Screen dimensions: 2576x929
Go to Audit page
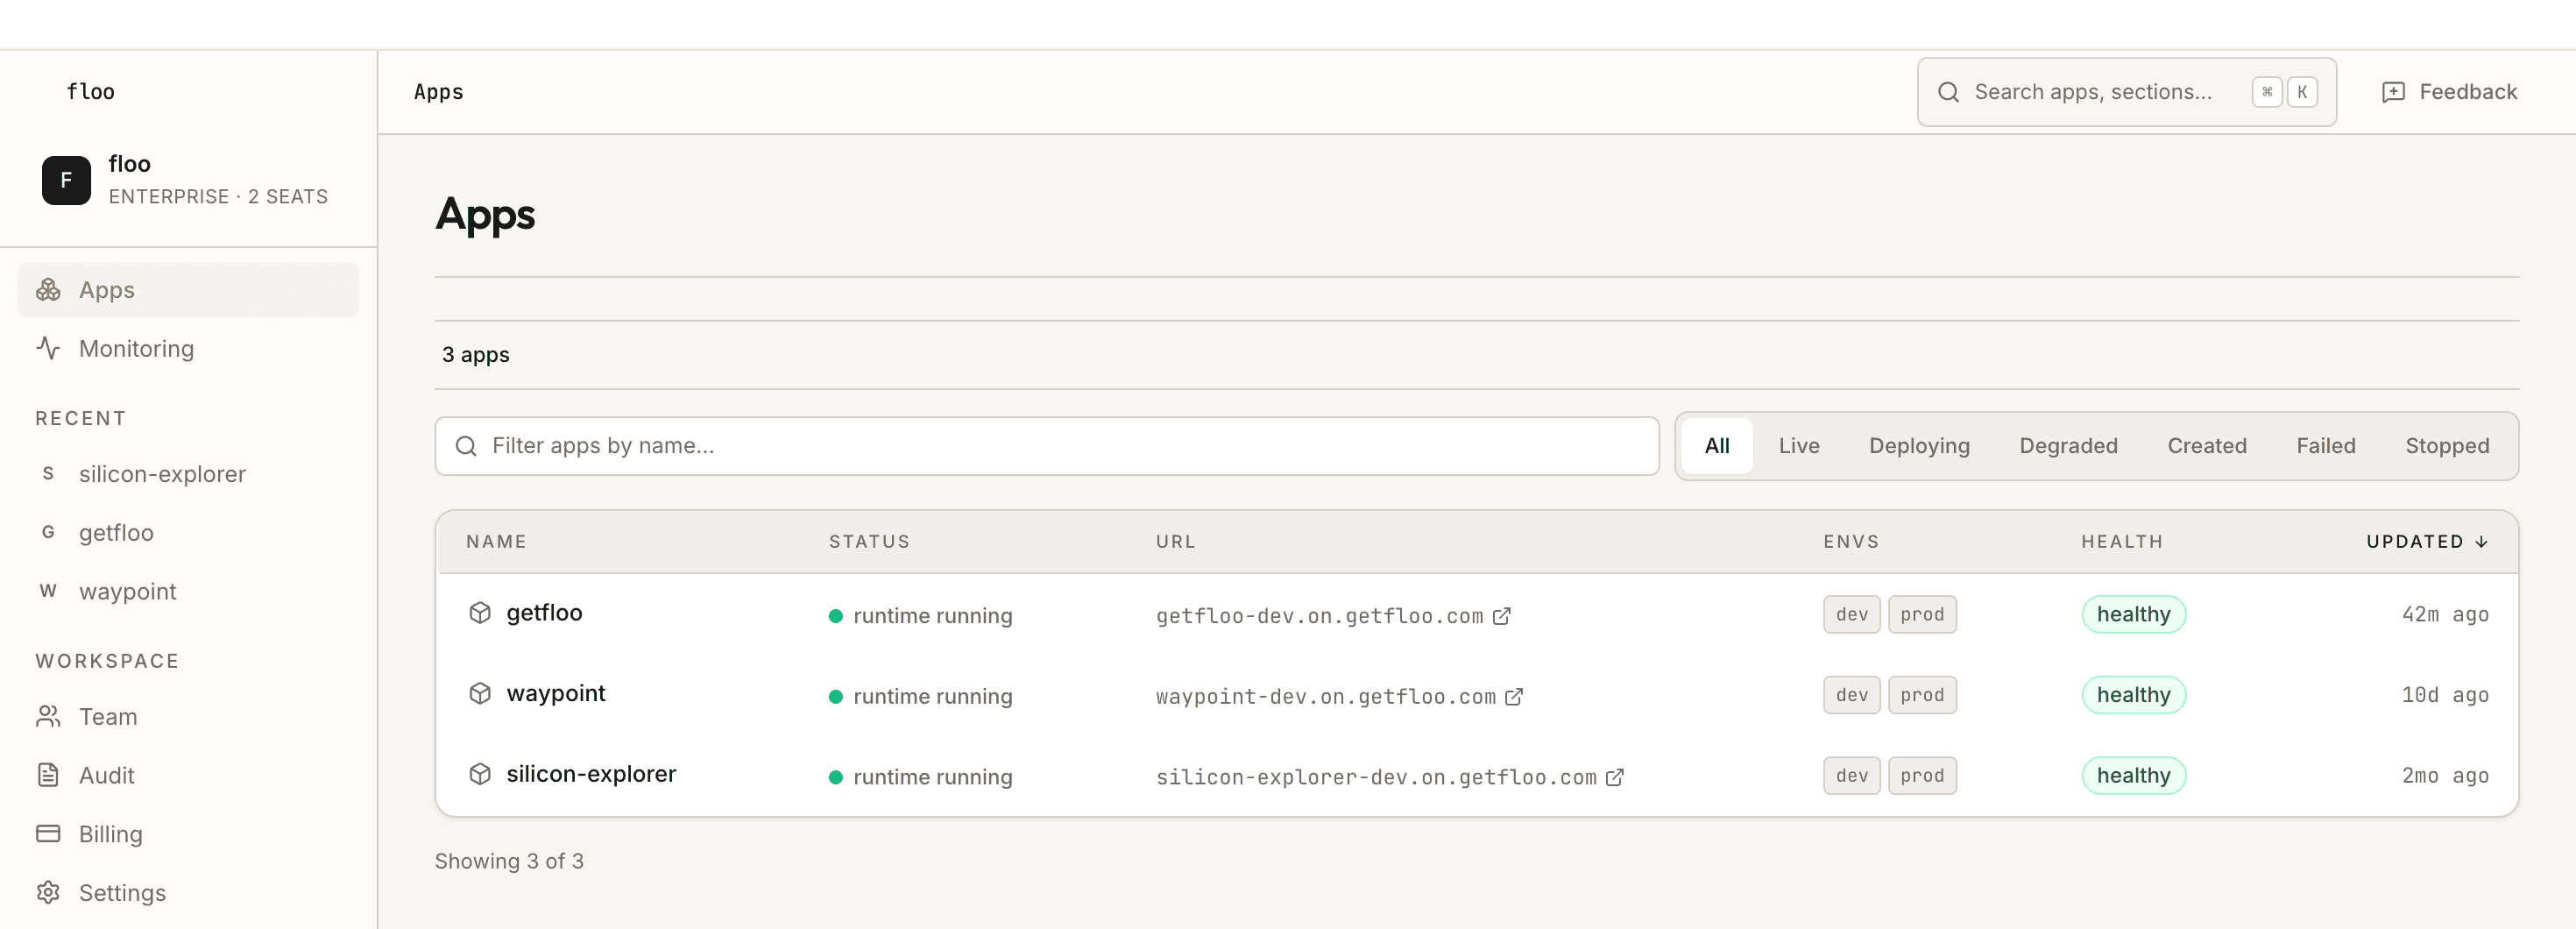(188, 775)
